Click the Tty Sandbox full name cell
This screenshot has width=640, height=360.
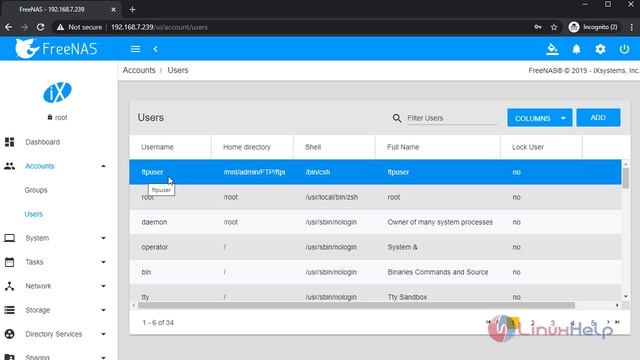coord(407,297)
